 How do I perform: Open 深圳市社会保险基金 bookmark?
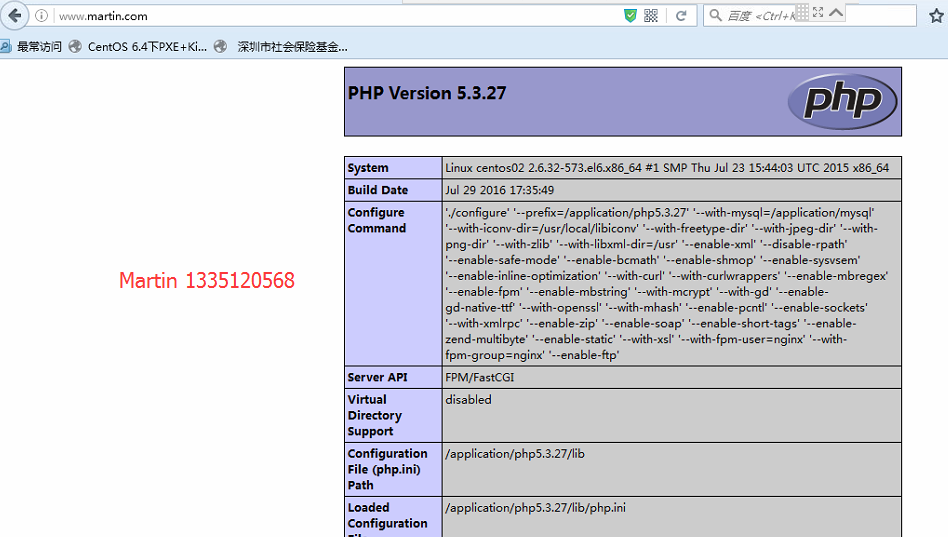[x=292, y=47]
